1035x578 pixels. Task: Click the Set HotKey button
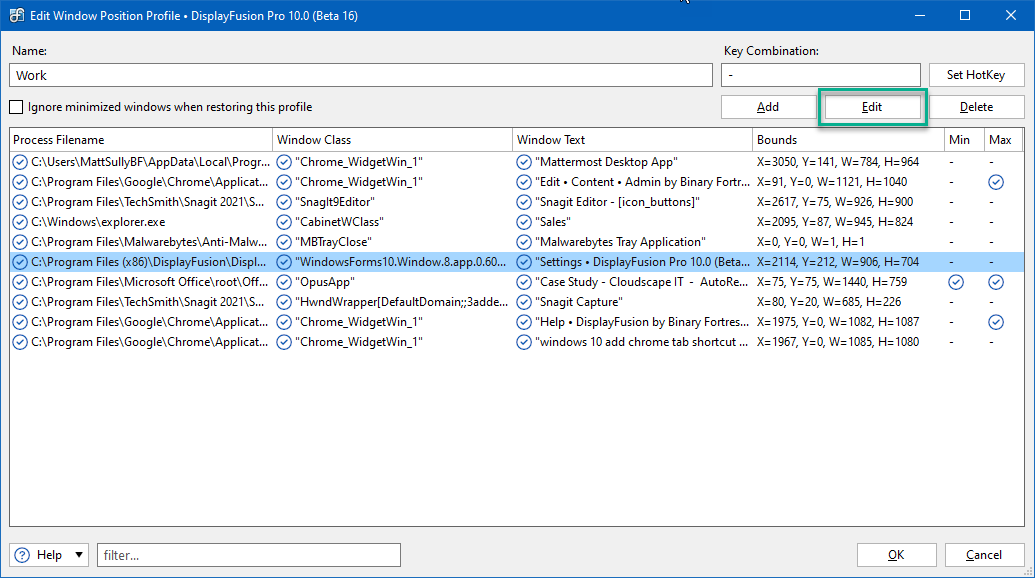pyautogui.click(x=976, y=75)
